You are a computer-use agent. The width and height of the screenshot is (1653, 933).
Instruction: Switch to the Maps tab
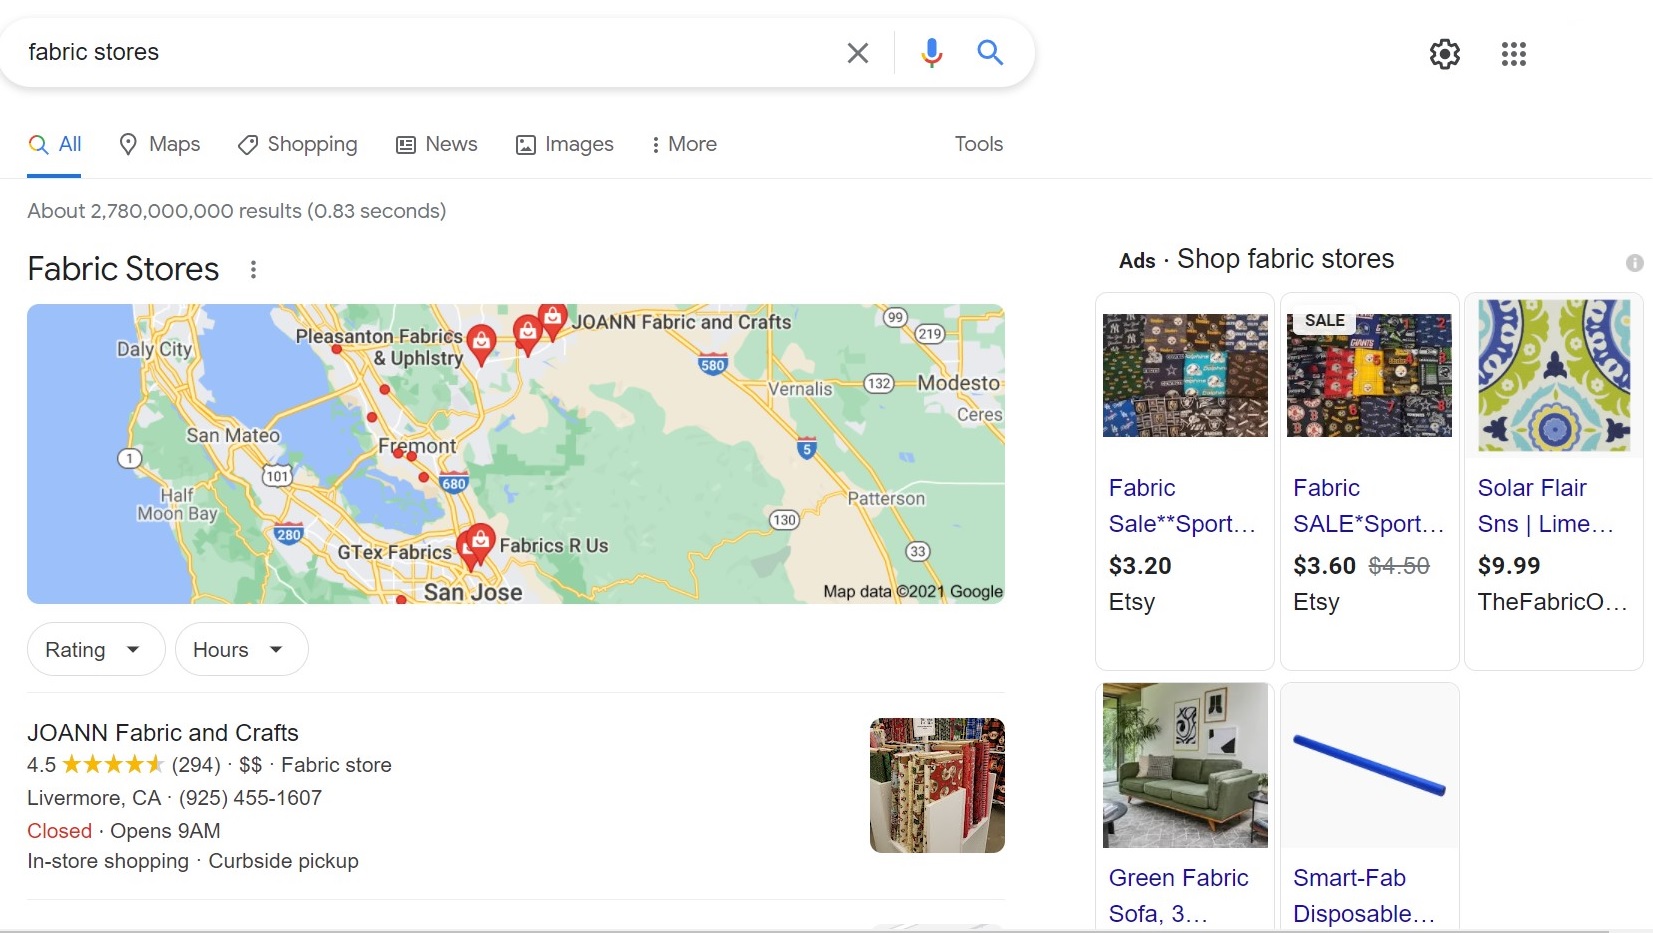[160, 144]
